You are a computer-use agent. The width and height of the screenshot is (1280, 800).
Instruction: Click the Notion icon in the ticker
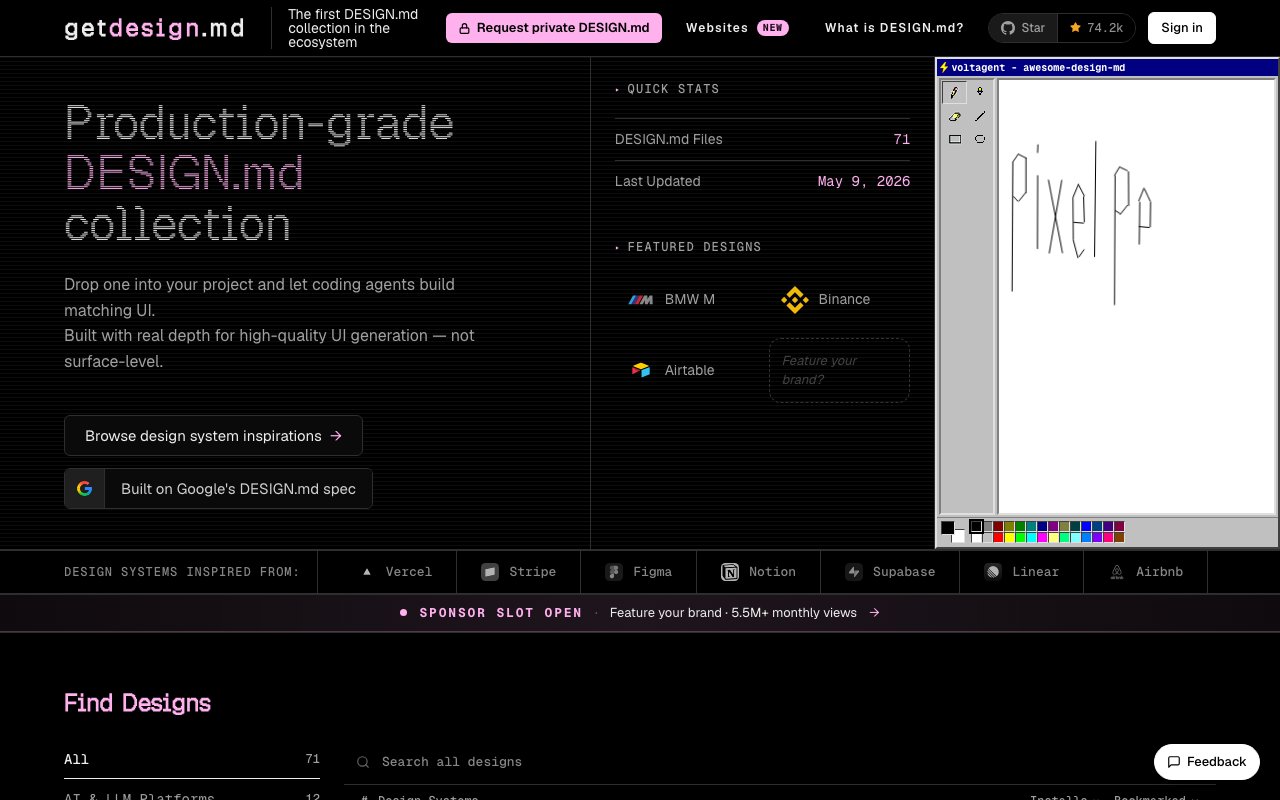click(x=730, y=572)
